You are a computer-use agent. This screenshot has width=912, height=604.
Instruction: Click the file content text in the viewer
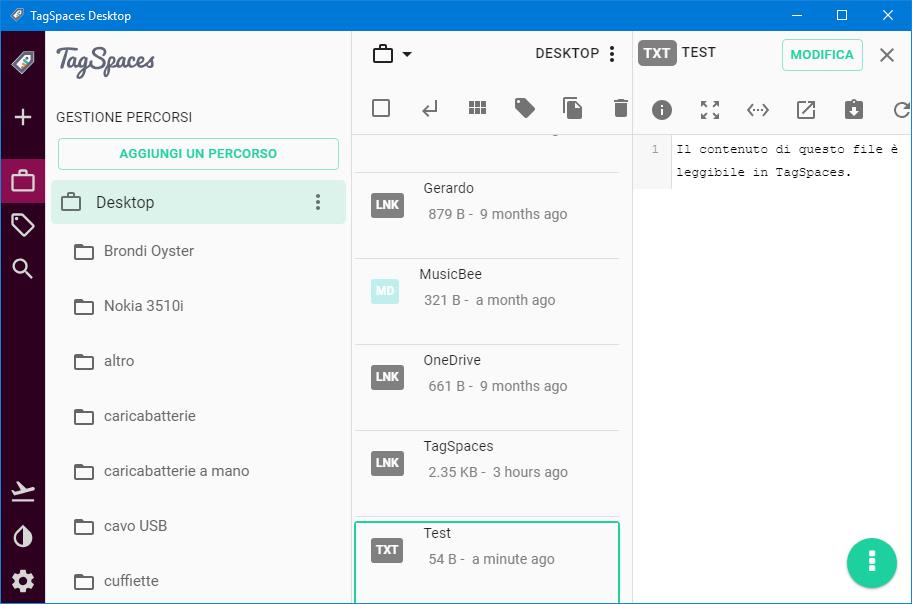click(787, 161)
